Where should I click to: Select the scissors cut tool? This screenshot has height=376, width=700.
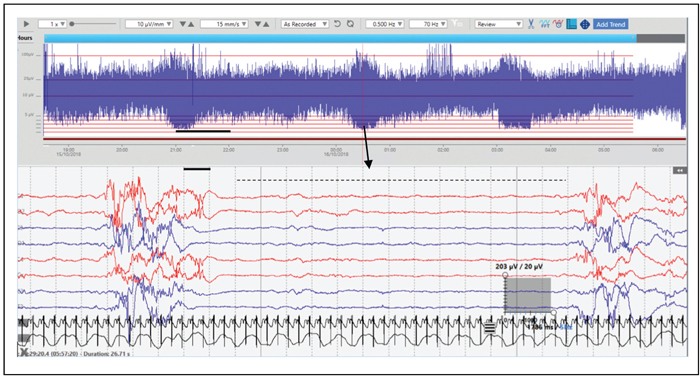pyautogui.click(x=531, y=24)
